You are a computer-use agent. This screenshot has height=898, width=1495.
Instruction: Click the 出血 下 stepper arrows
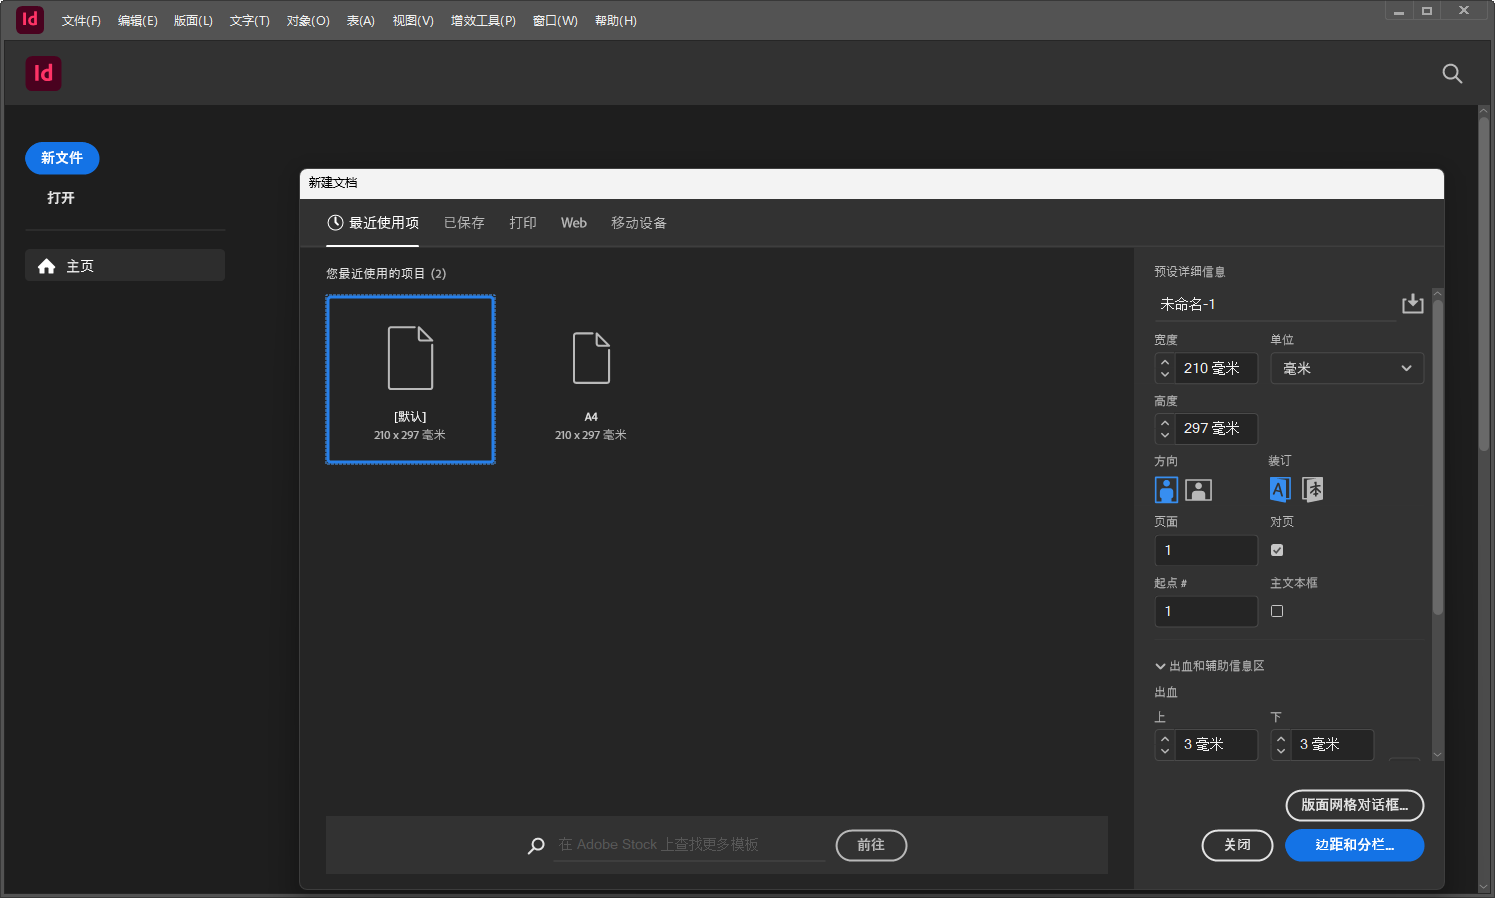coord(1281,745)
